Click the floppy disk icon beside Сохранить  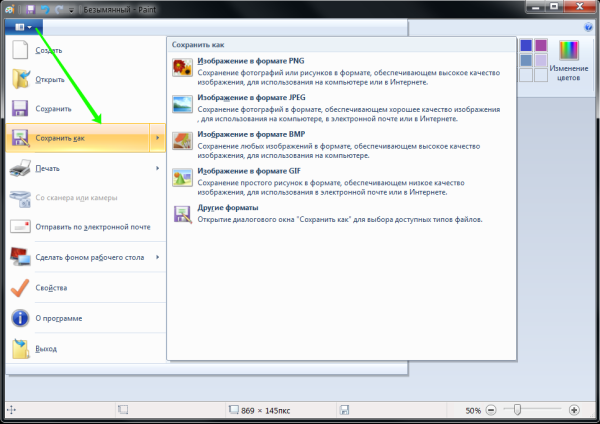click(20, 108)
